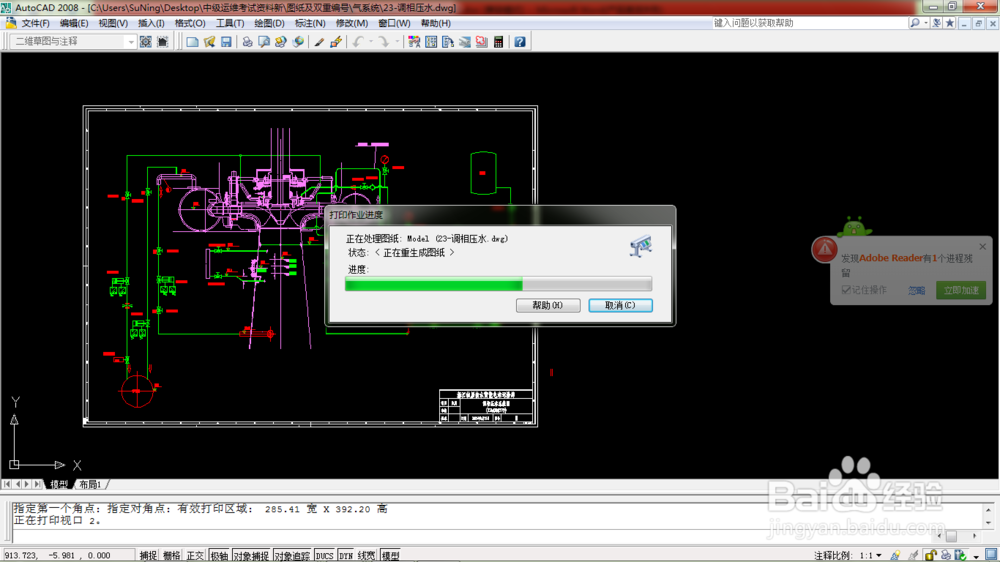
Task: Open the 标注(N) menu
Action: (x=310, y=23)
